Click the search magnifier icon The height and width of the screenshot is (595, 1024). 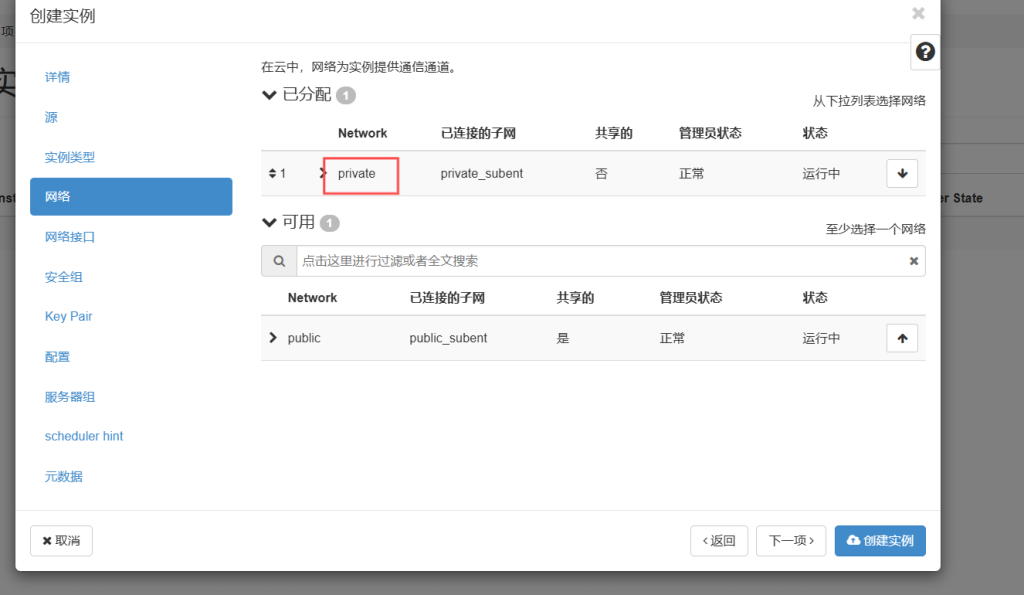pos(279,261)
